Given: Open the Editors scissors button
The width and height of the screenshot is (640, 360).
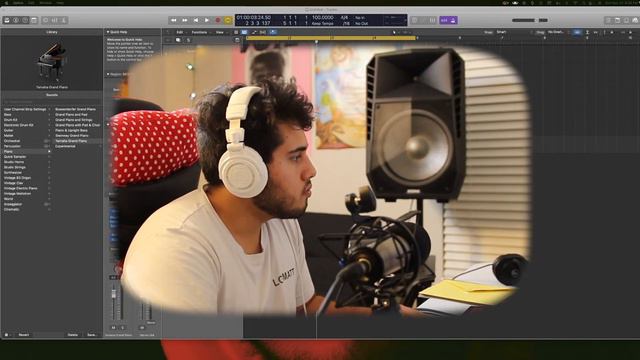Looking at the screenshot, I should [64, 20].
